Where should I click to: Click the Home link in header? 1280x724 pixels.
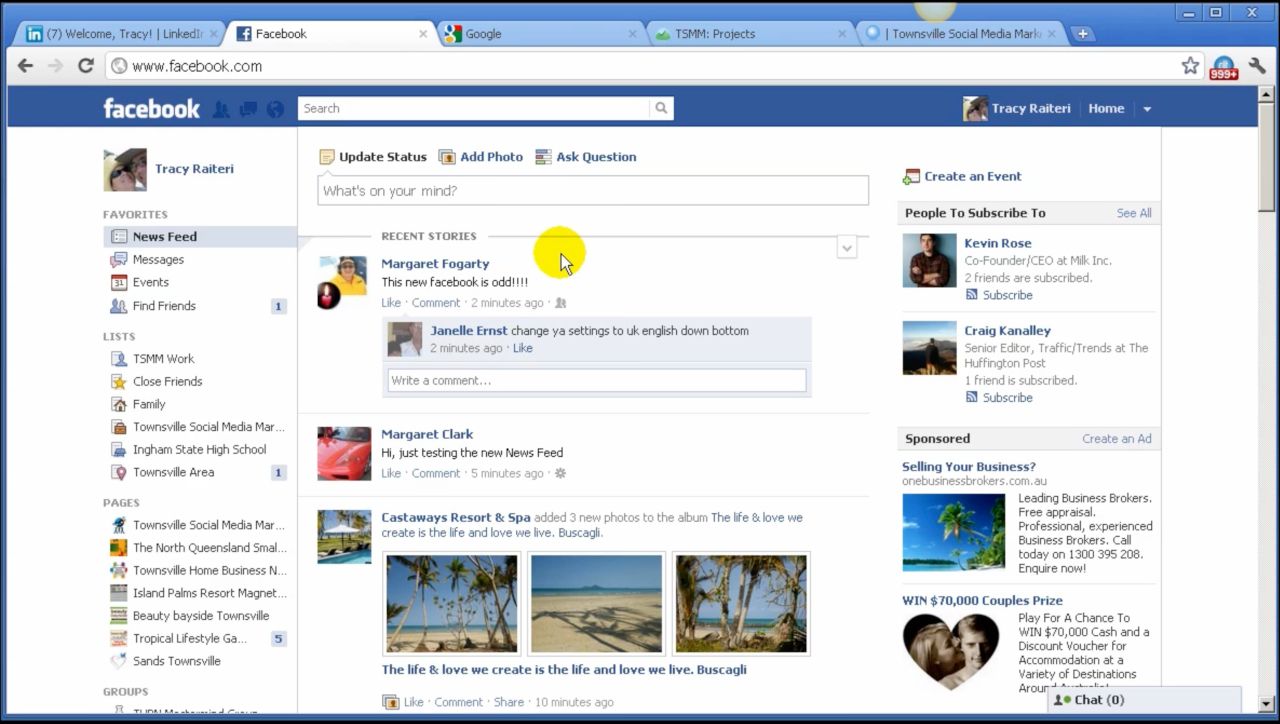pyautogui.click(x=1106, y=109)
